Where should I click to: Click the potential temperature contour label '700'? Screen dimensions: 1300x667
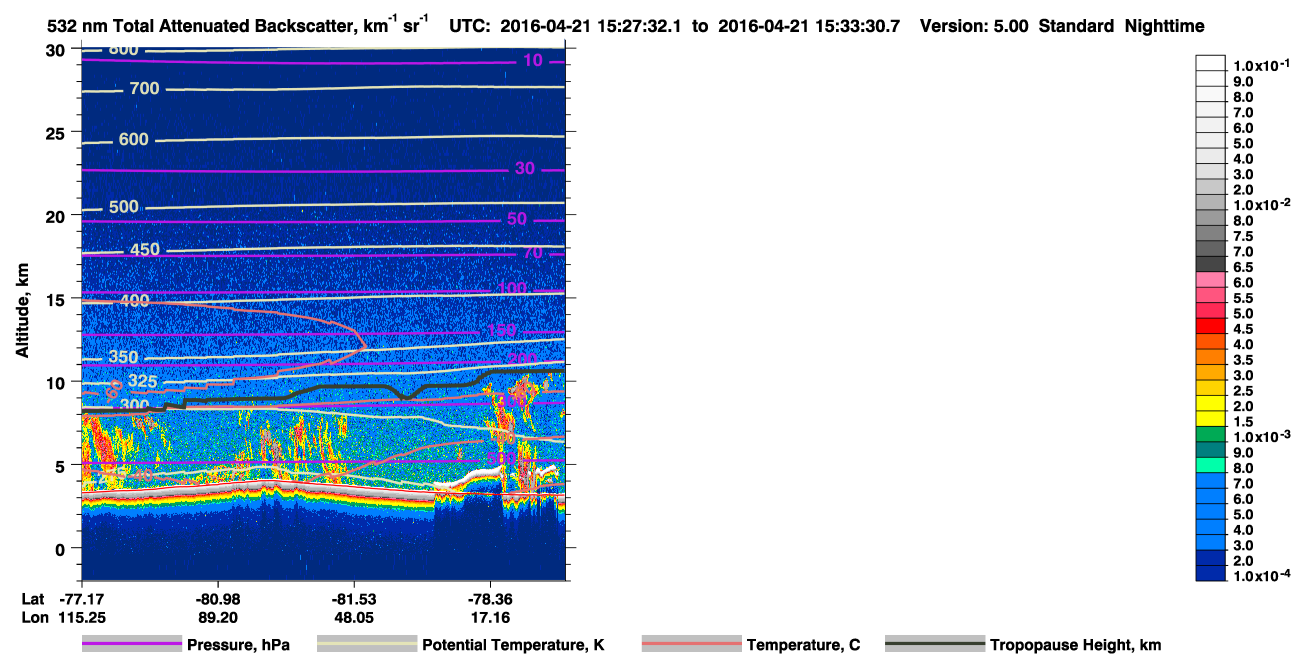click(144, 89)
